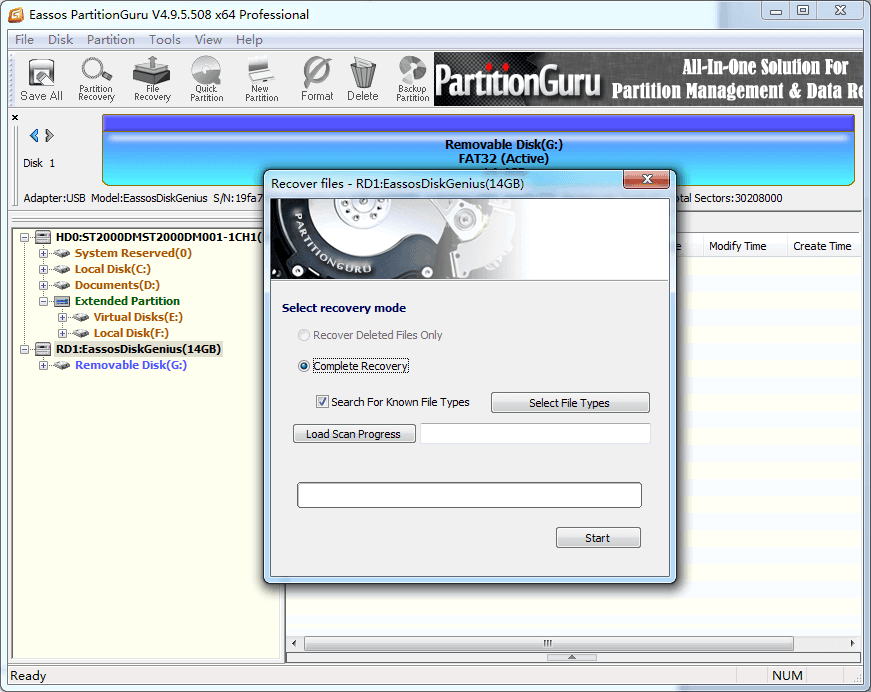Open the File menu
Screen dimensions: 871x692
coord(24,39)
